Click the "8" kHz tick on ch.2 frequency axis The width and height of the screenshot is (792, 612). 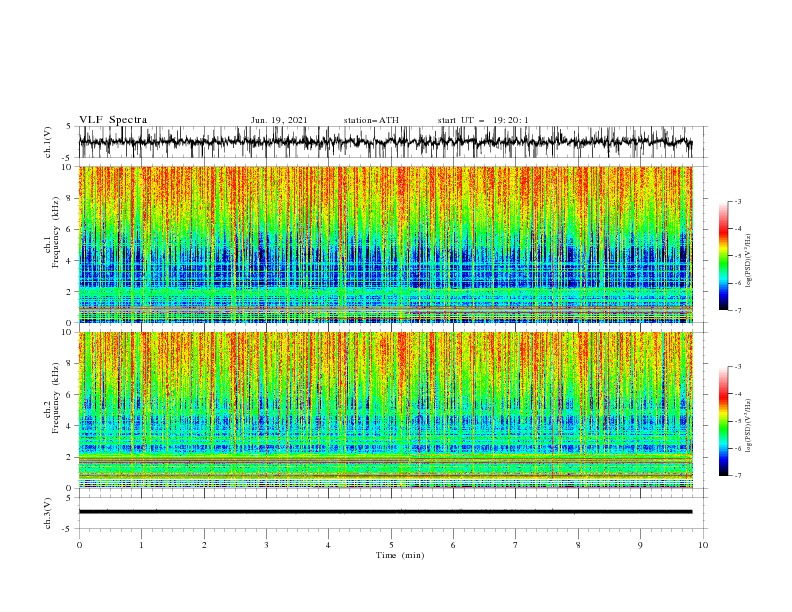70,364
